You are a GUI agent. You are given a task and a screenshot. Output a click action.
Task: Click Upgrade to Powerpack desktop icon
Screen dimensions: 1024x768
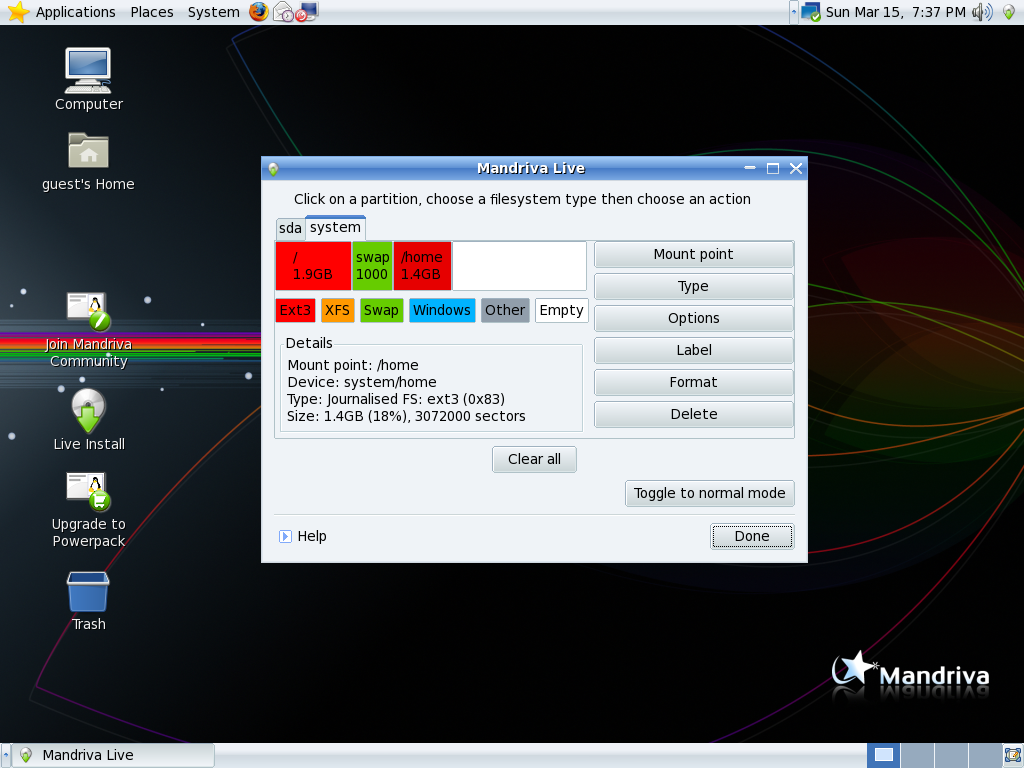(x=88, y=510)
